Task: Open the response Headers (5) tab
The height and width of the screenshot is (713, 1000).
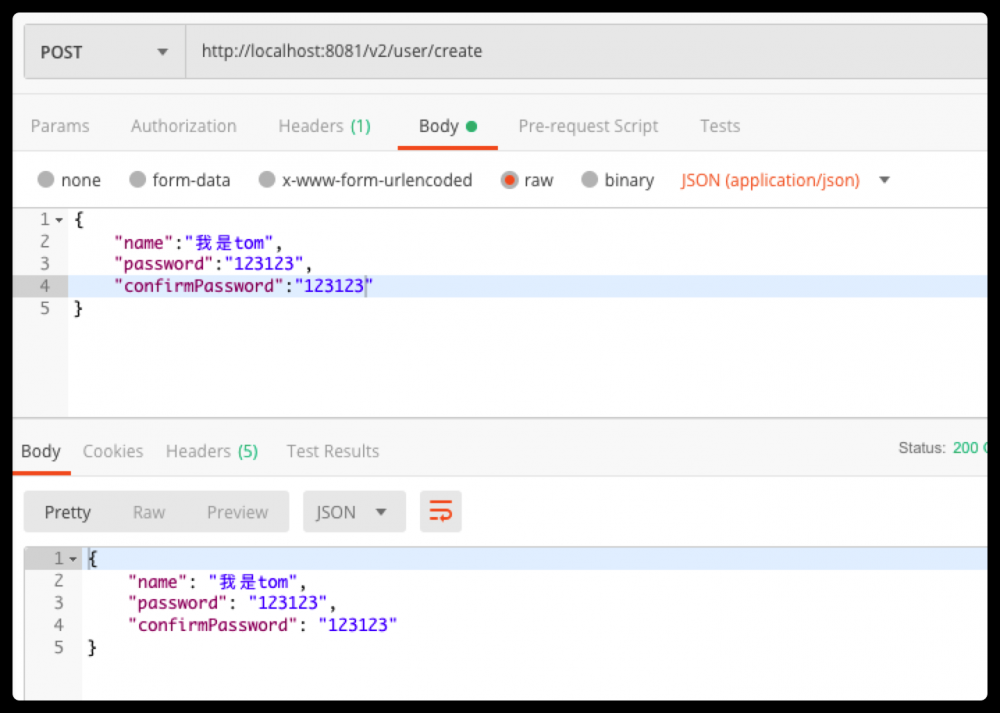Action: [x=212, y=452]
